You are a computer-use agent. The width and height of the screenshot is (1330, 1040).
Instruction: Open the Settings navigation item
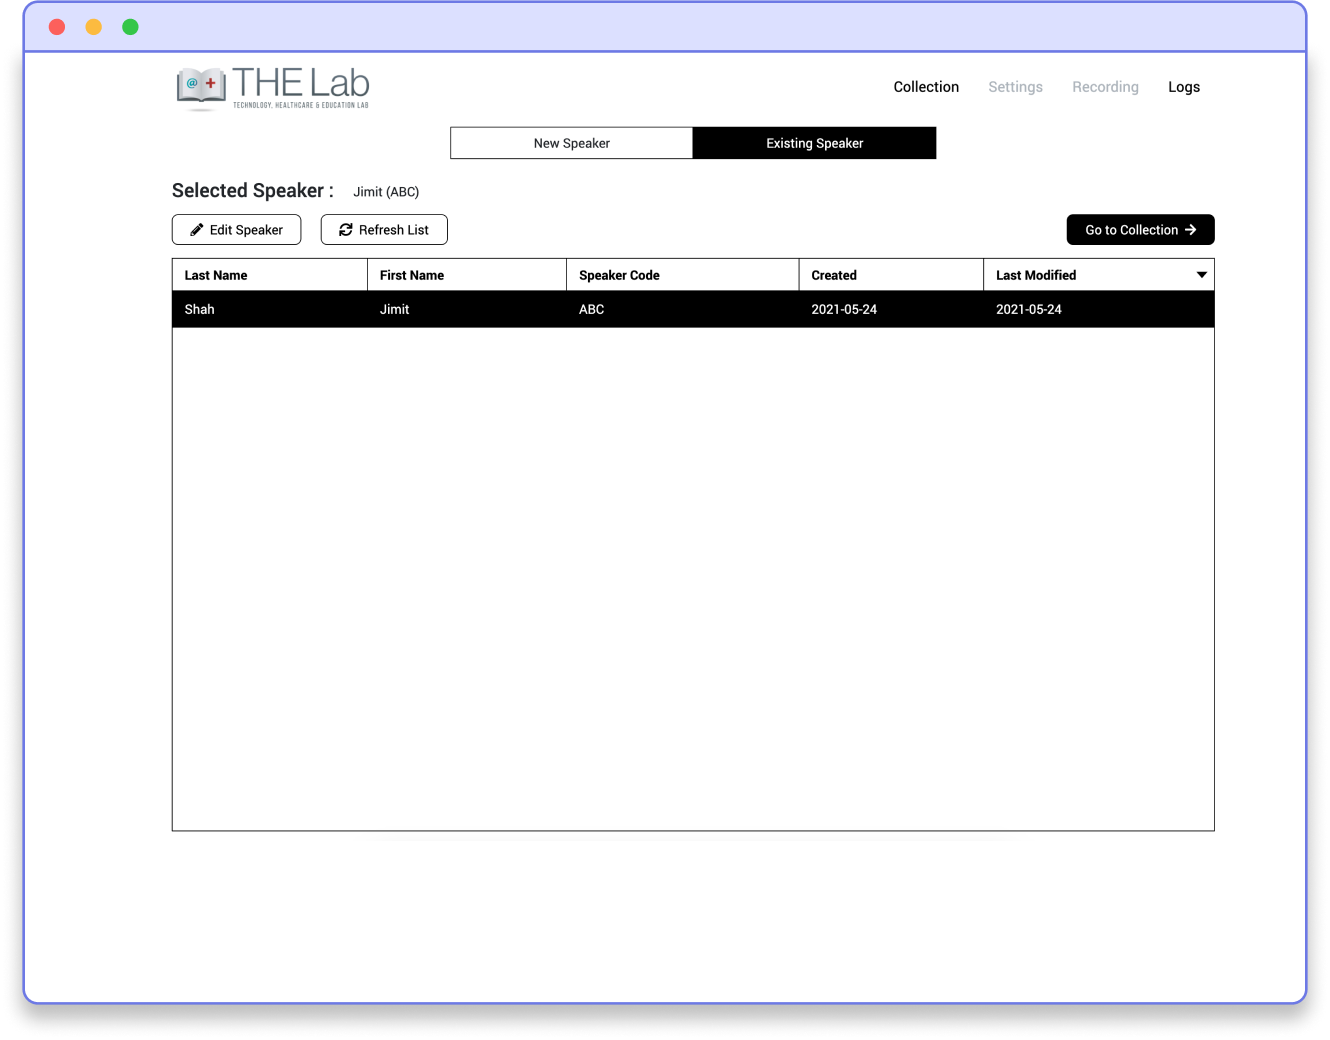(x=1015, y=87)
